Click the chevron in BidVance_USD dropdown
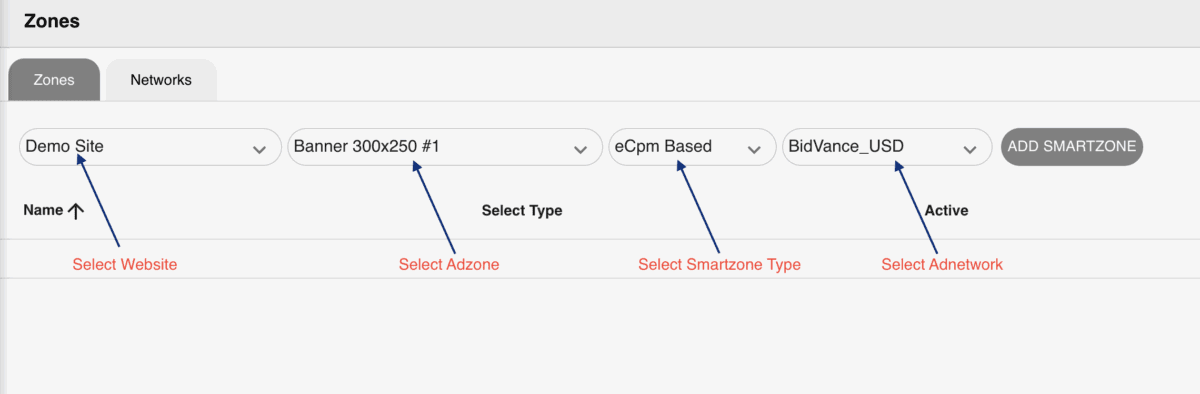1200x394 pixels. point(969,149)
